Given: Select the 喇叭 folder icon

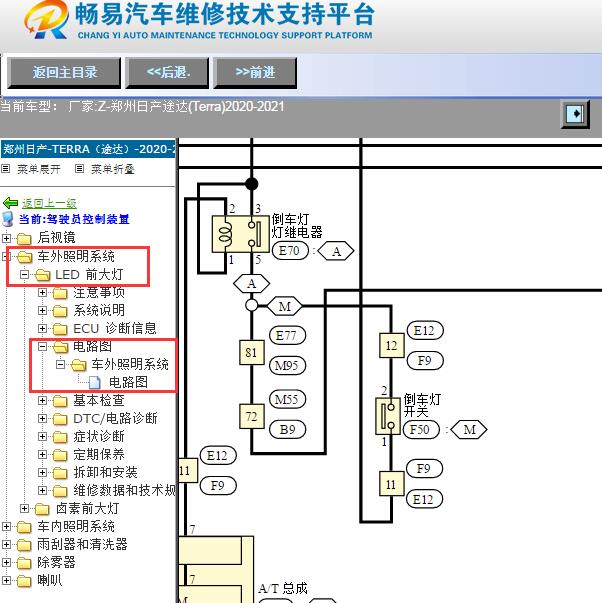Looking at the screenshot, I should [24, 581].
